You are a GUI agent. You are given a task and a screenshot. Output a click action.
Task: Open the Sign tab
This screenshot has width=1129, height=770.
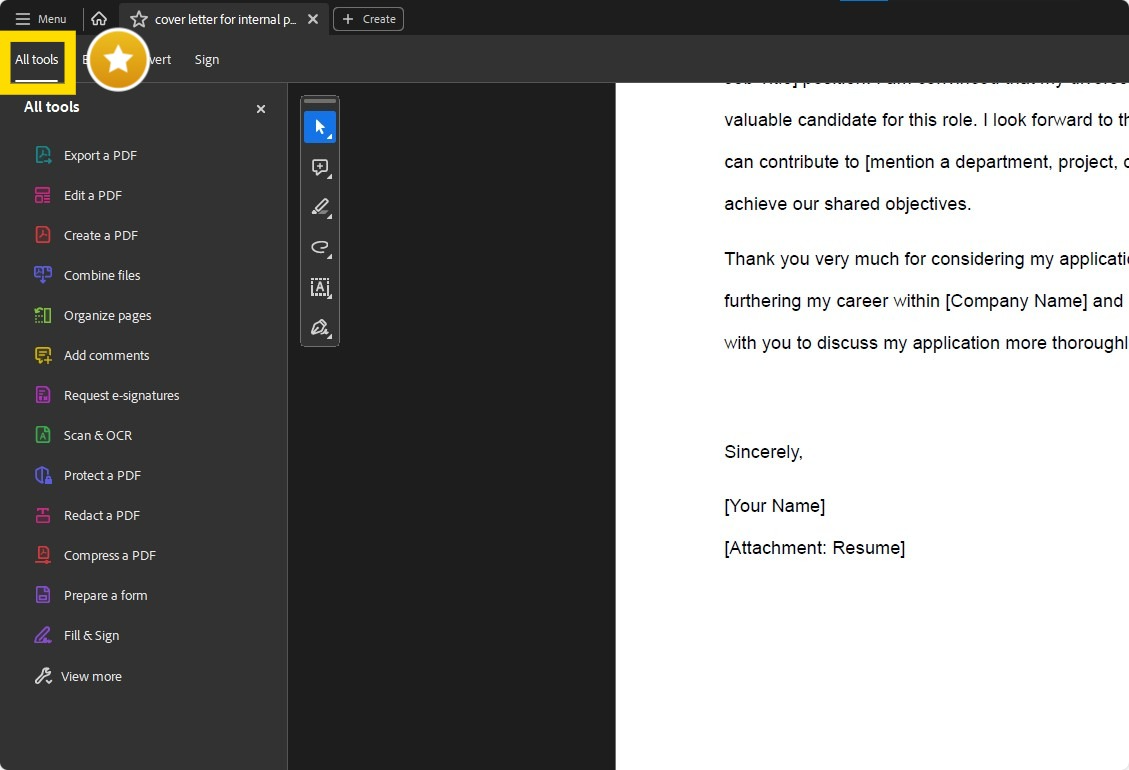pyautogui.click(x=207, y=60)
